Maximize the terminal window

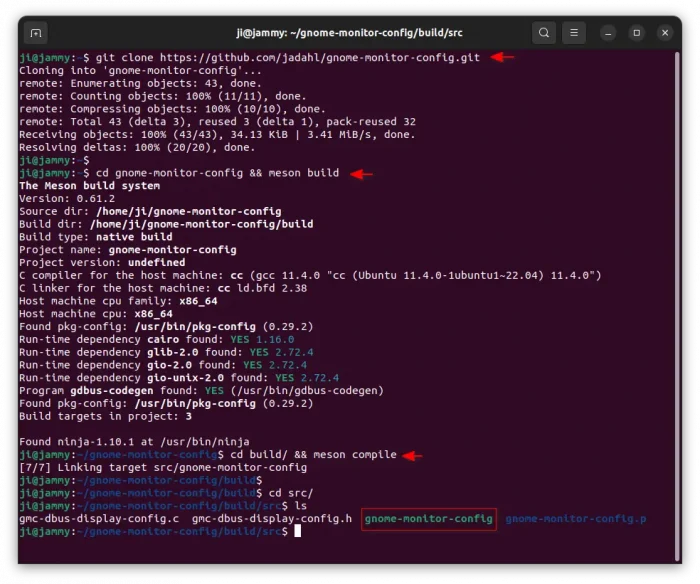pyautogui.click(x=638, y=33)
